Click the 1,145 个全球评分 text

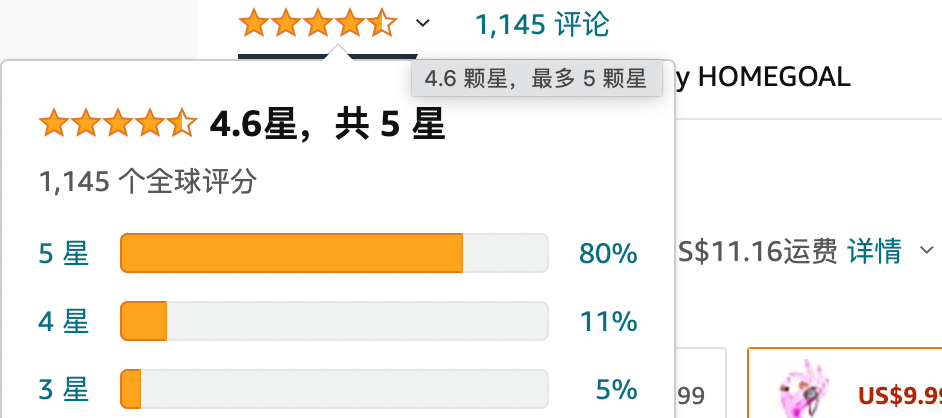148,181
